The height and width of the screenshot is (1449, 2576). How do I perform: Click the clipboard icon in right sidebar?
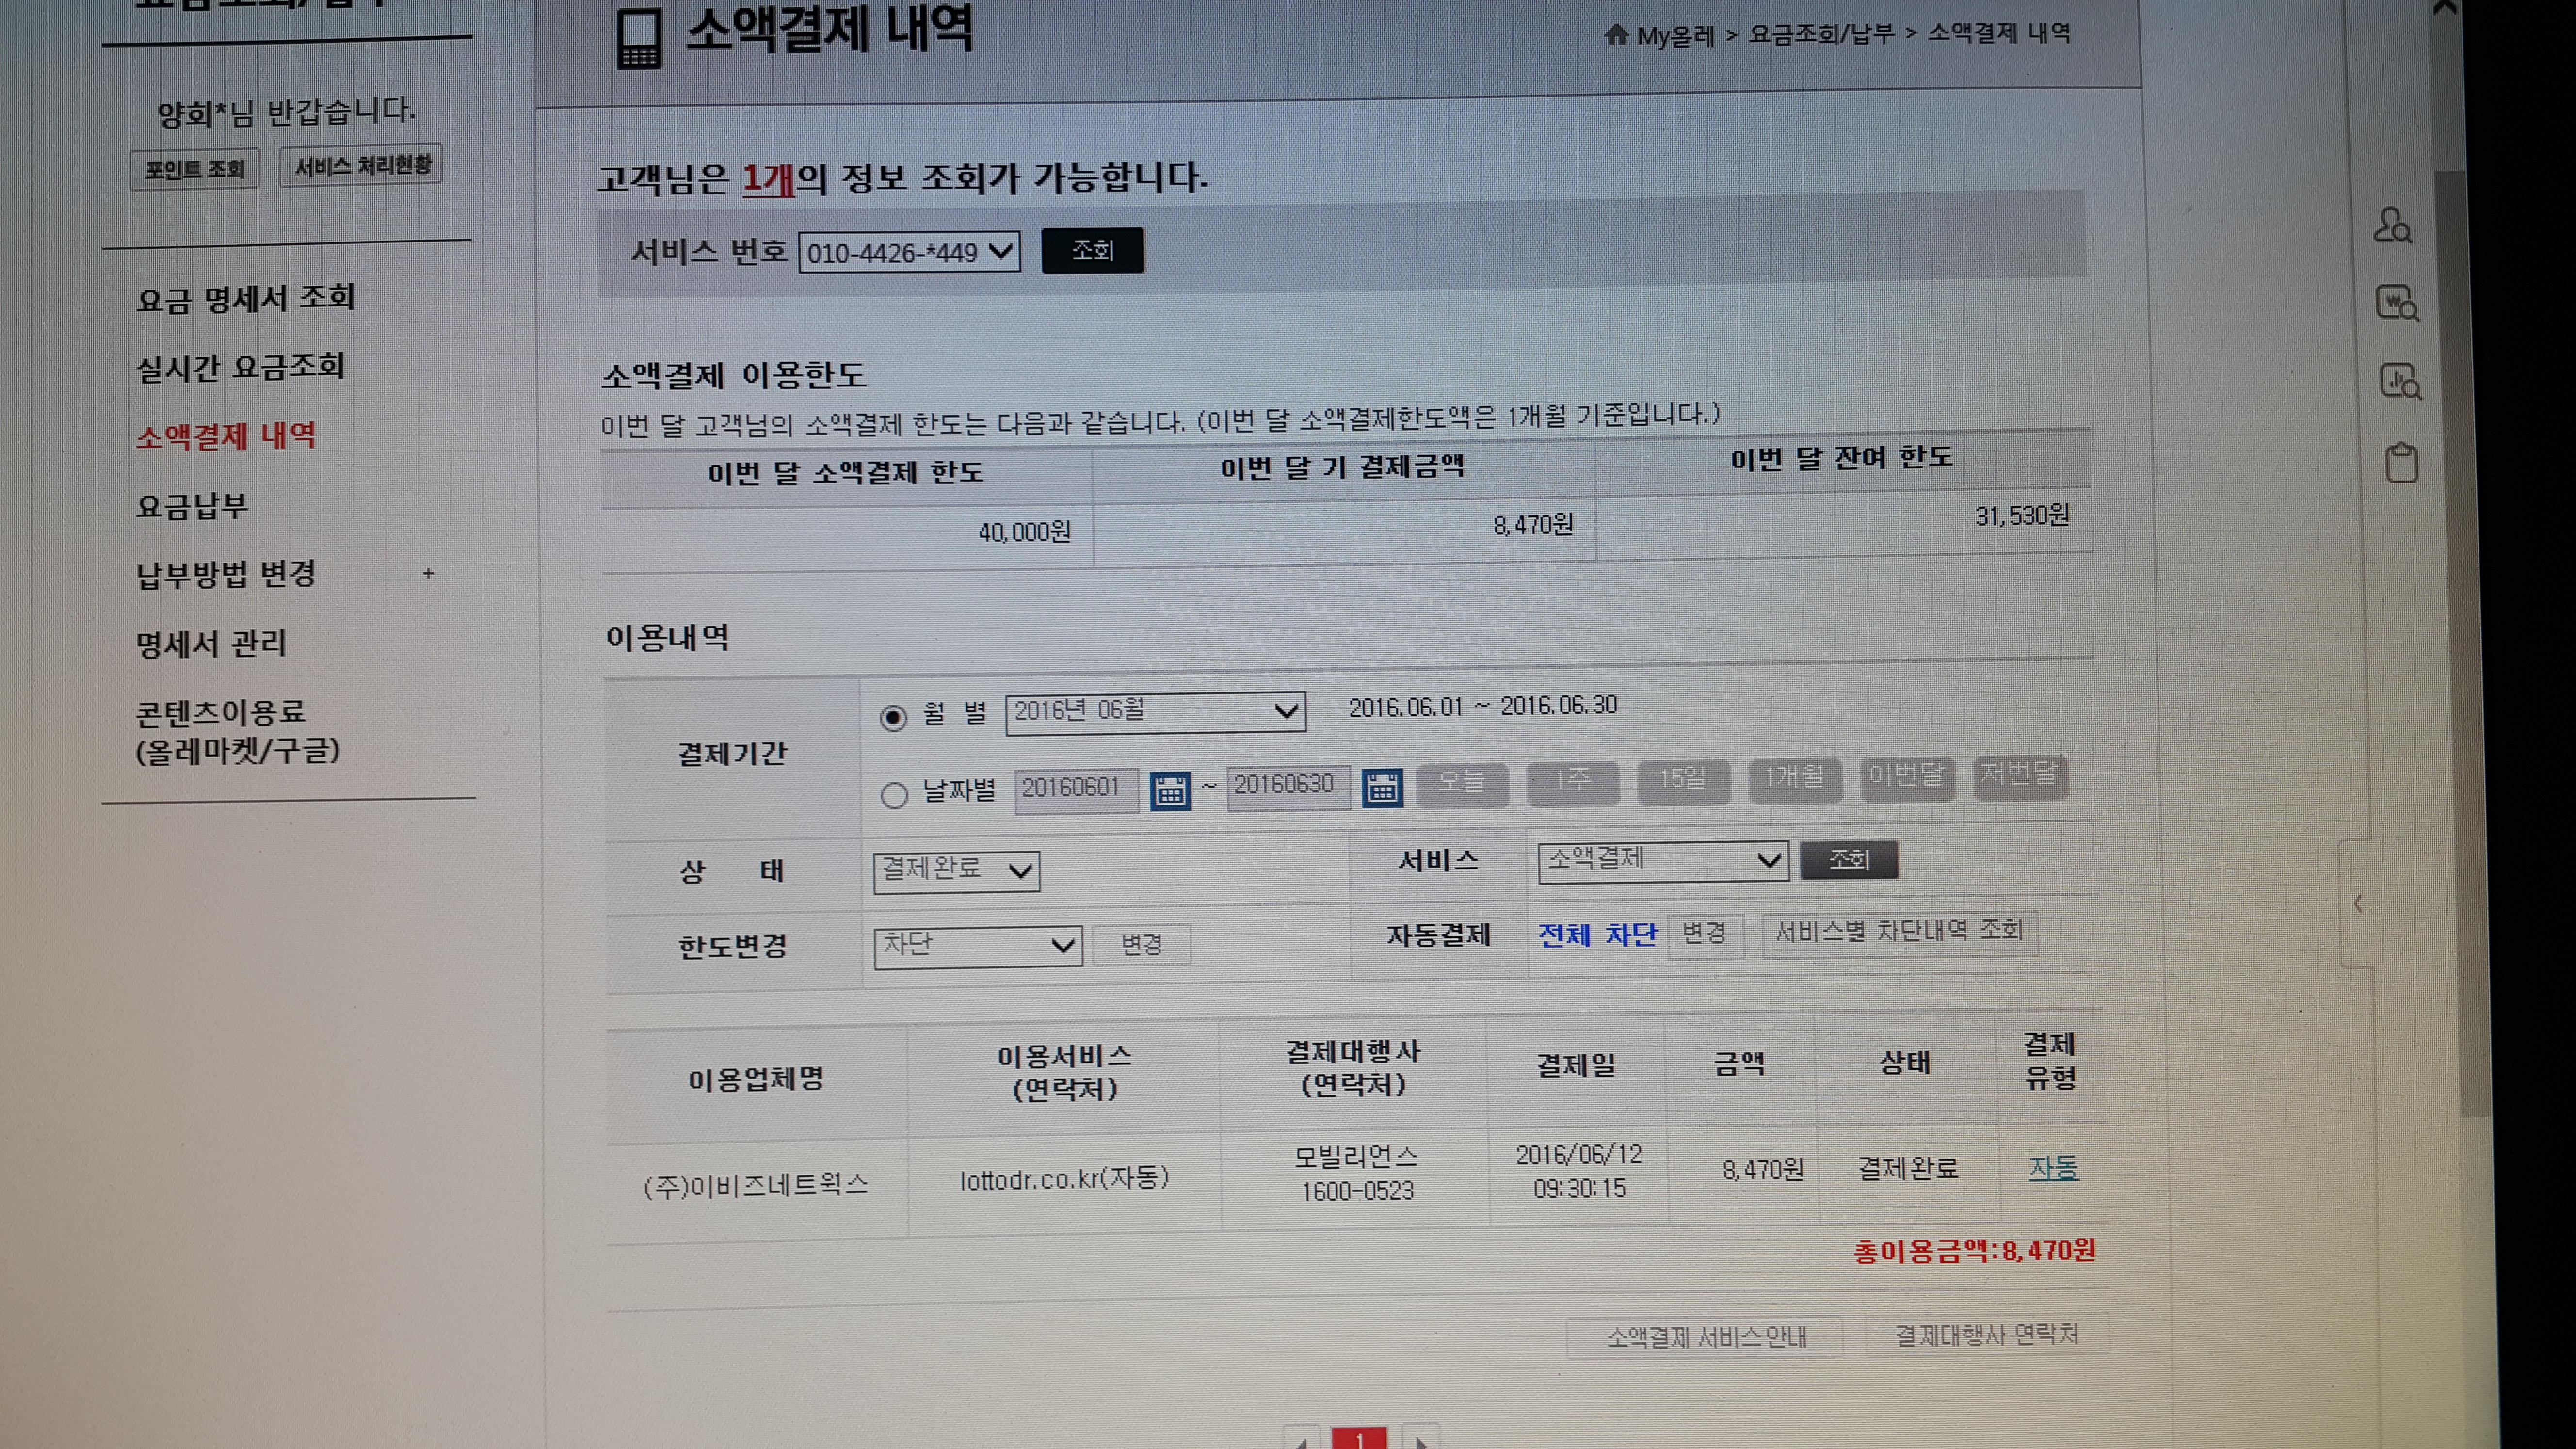point(2402,463)
